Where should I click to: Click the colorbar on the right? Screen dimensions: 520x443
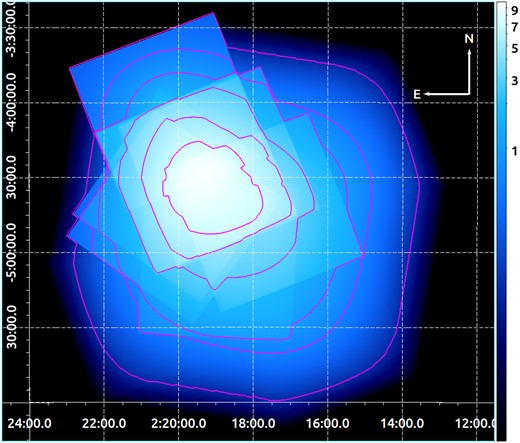[501, 221]
